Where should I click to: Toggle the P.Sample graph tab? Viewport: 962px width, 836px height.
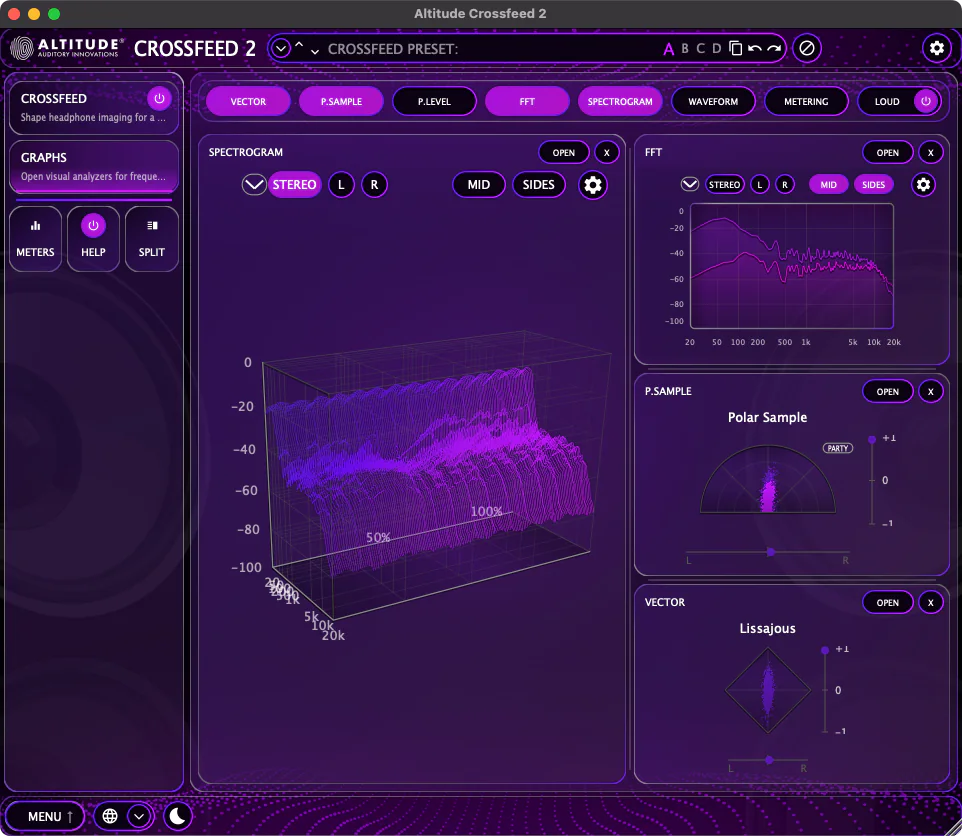pyautogui.click(x=341, y=101)
